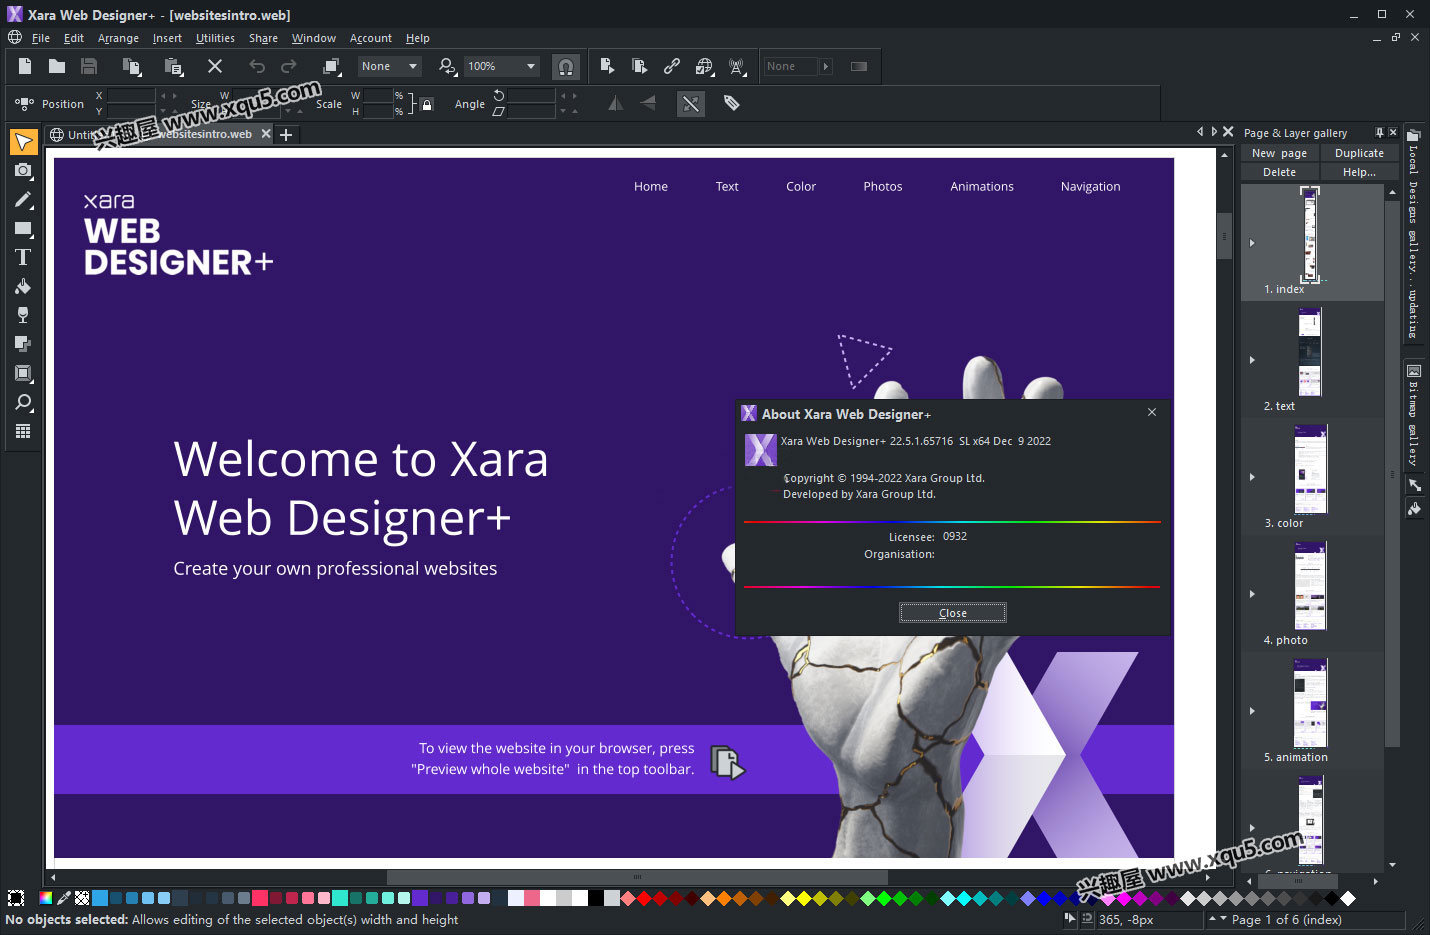The height and width of the screenshot is (935, 1430).
Task: Expand the 5. animation page layers
Action: tap(1252, 711)
